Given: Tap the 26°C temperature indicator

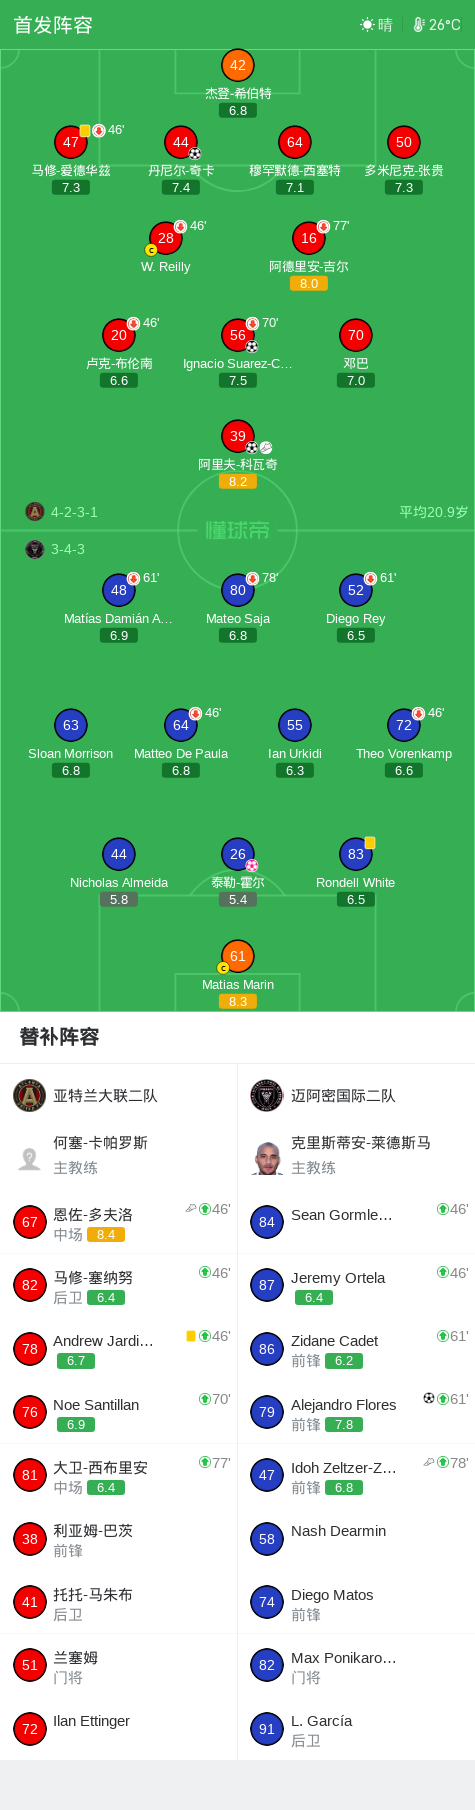Looking at the screenshot, I should click(437, 25).
